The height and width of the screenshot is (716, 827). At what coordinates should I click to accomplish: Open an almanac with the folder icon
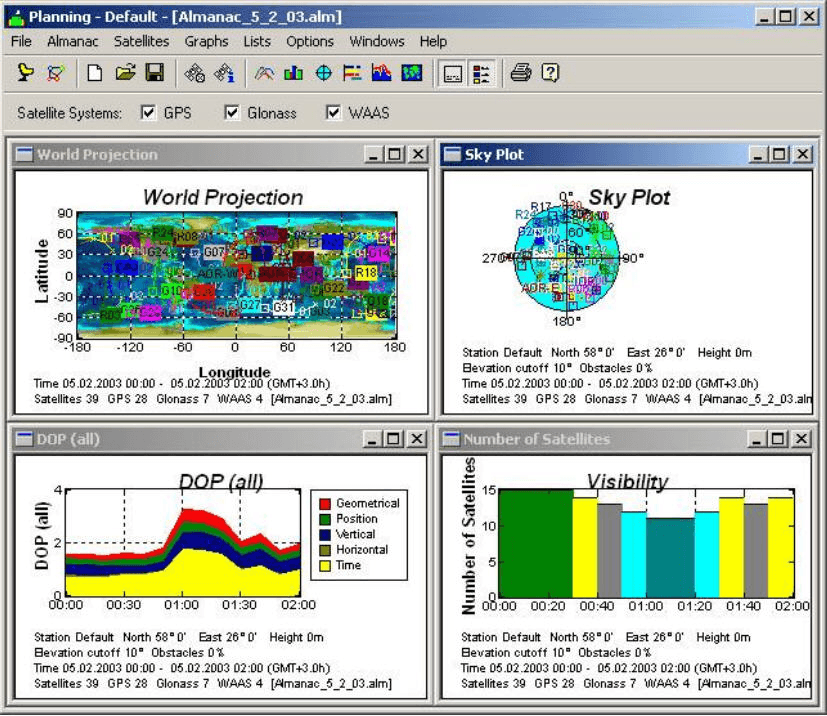pyautogui.click(x=124, y=73)
